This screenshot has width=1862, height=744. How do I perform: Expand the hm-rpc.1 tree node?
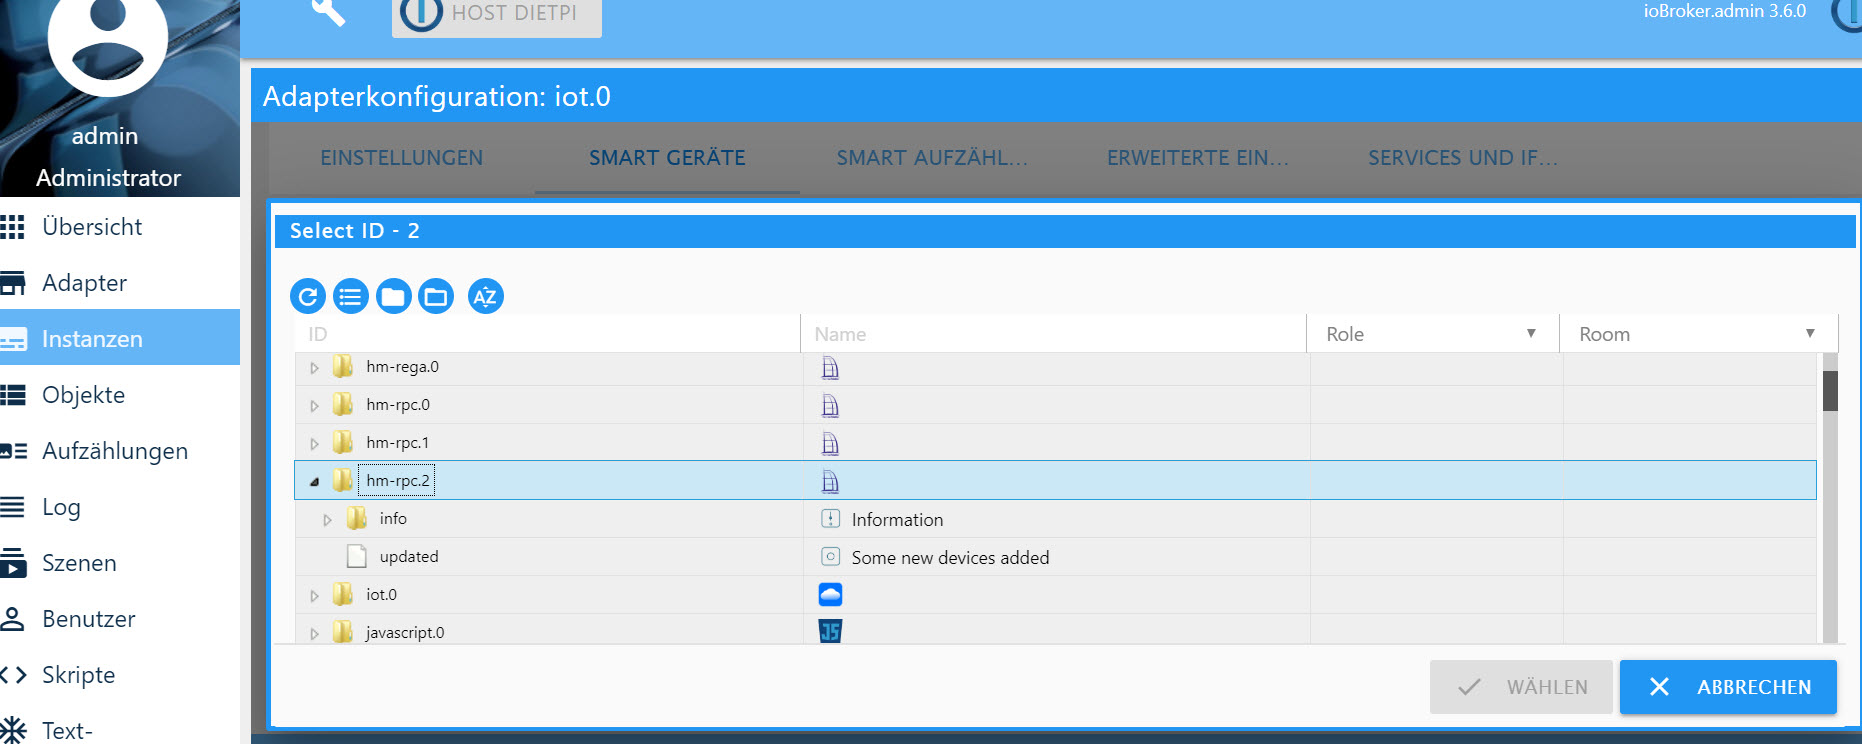(x=314, y=444)
